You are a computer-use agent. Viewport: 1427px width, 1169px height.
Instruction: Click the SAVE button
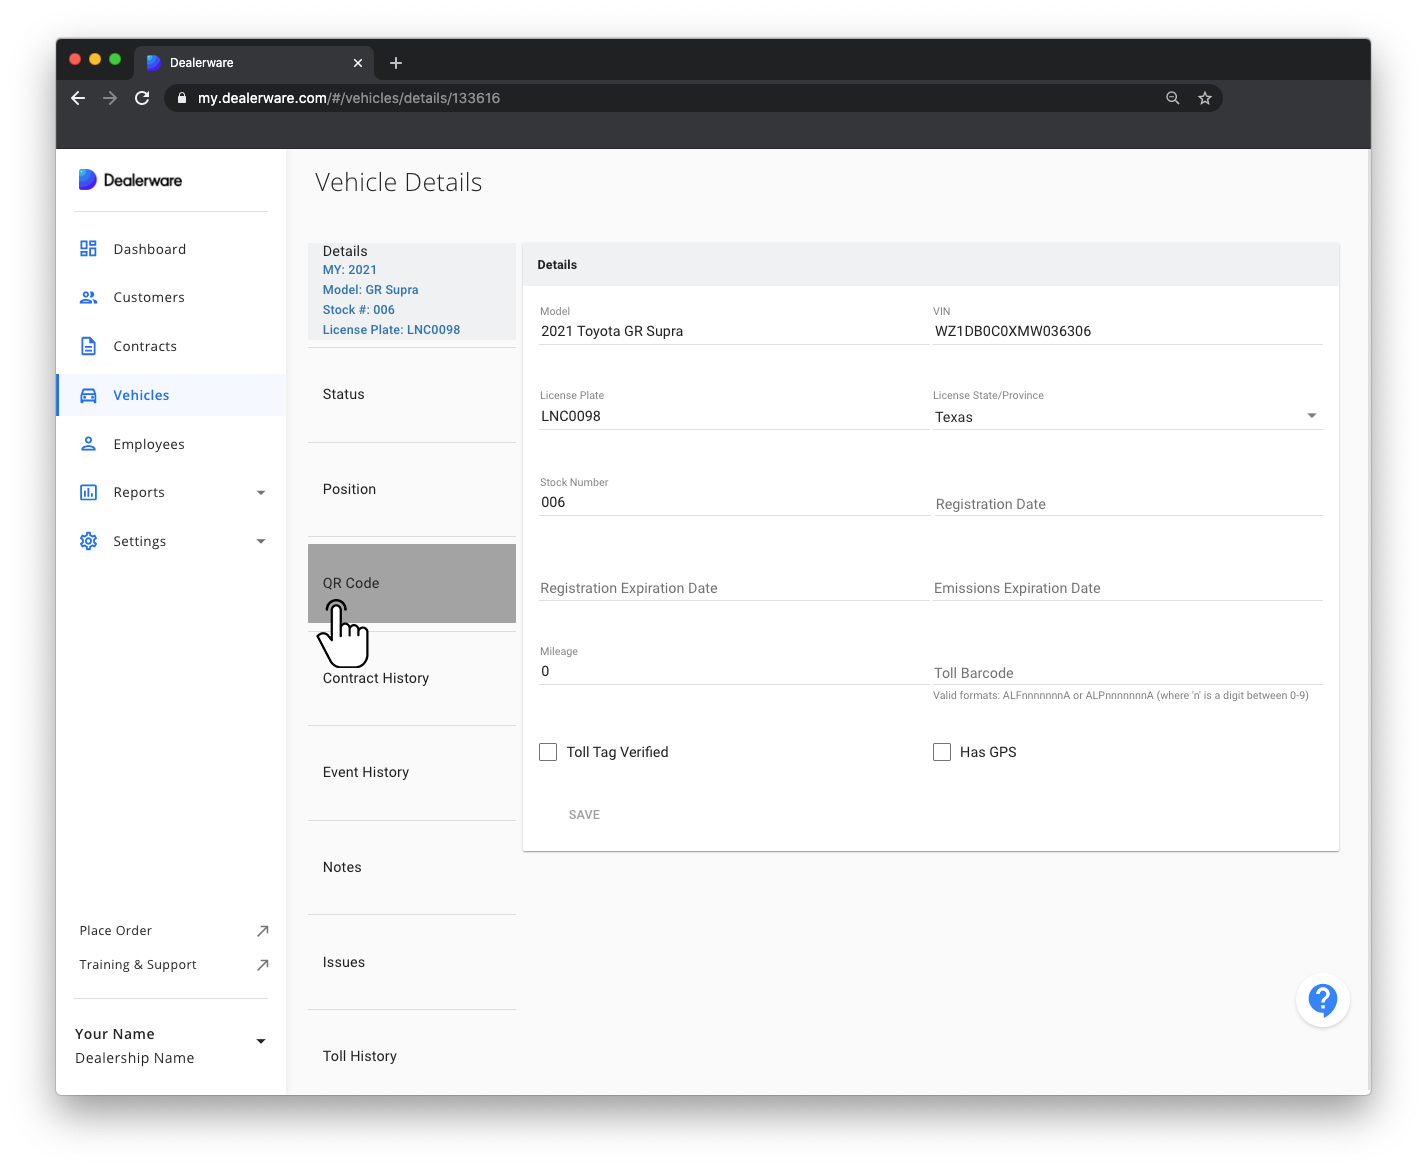point(584,815)
